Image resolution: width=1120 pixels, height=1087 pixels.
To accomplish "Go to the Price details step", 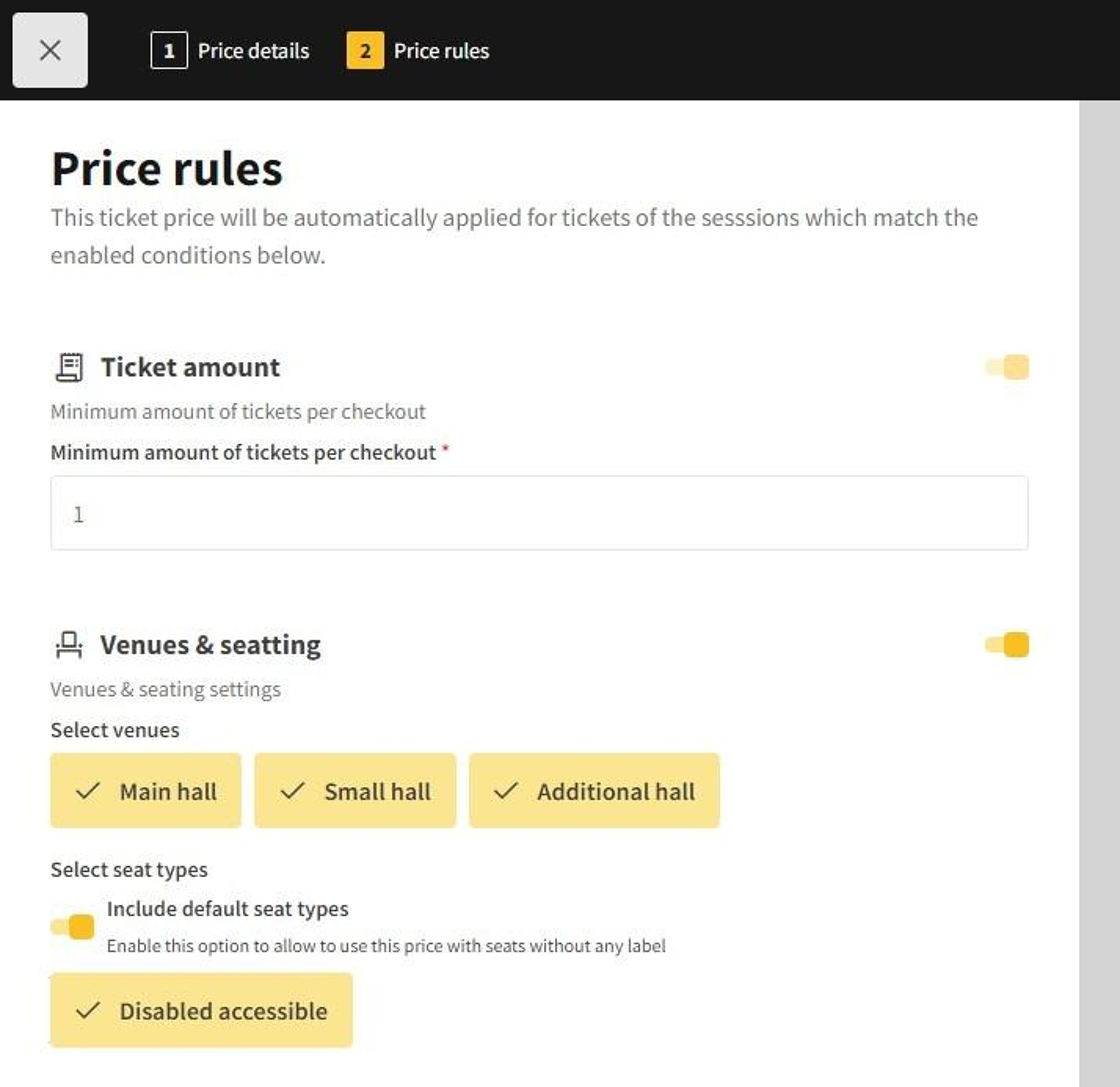I will (x=253, y=50).
